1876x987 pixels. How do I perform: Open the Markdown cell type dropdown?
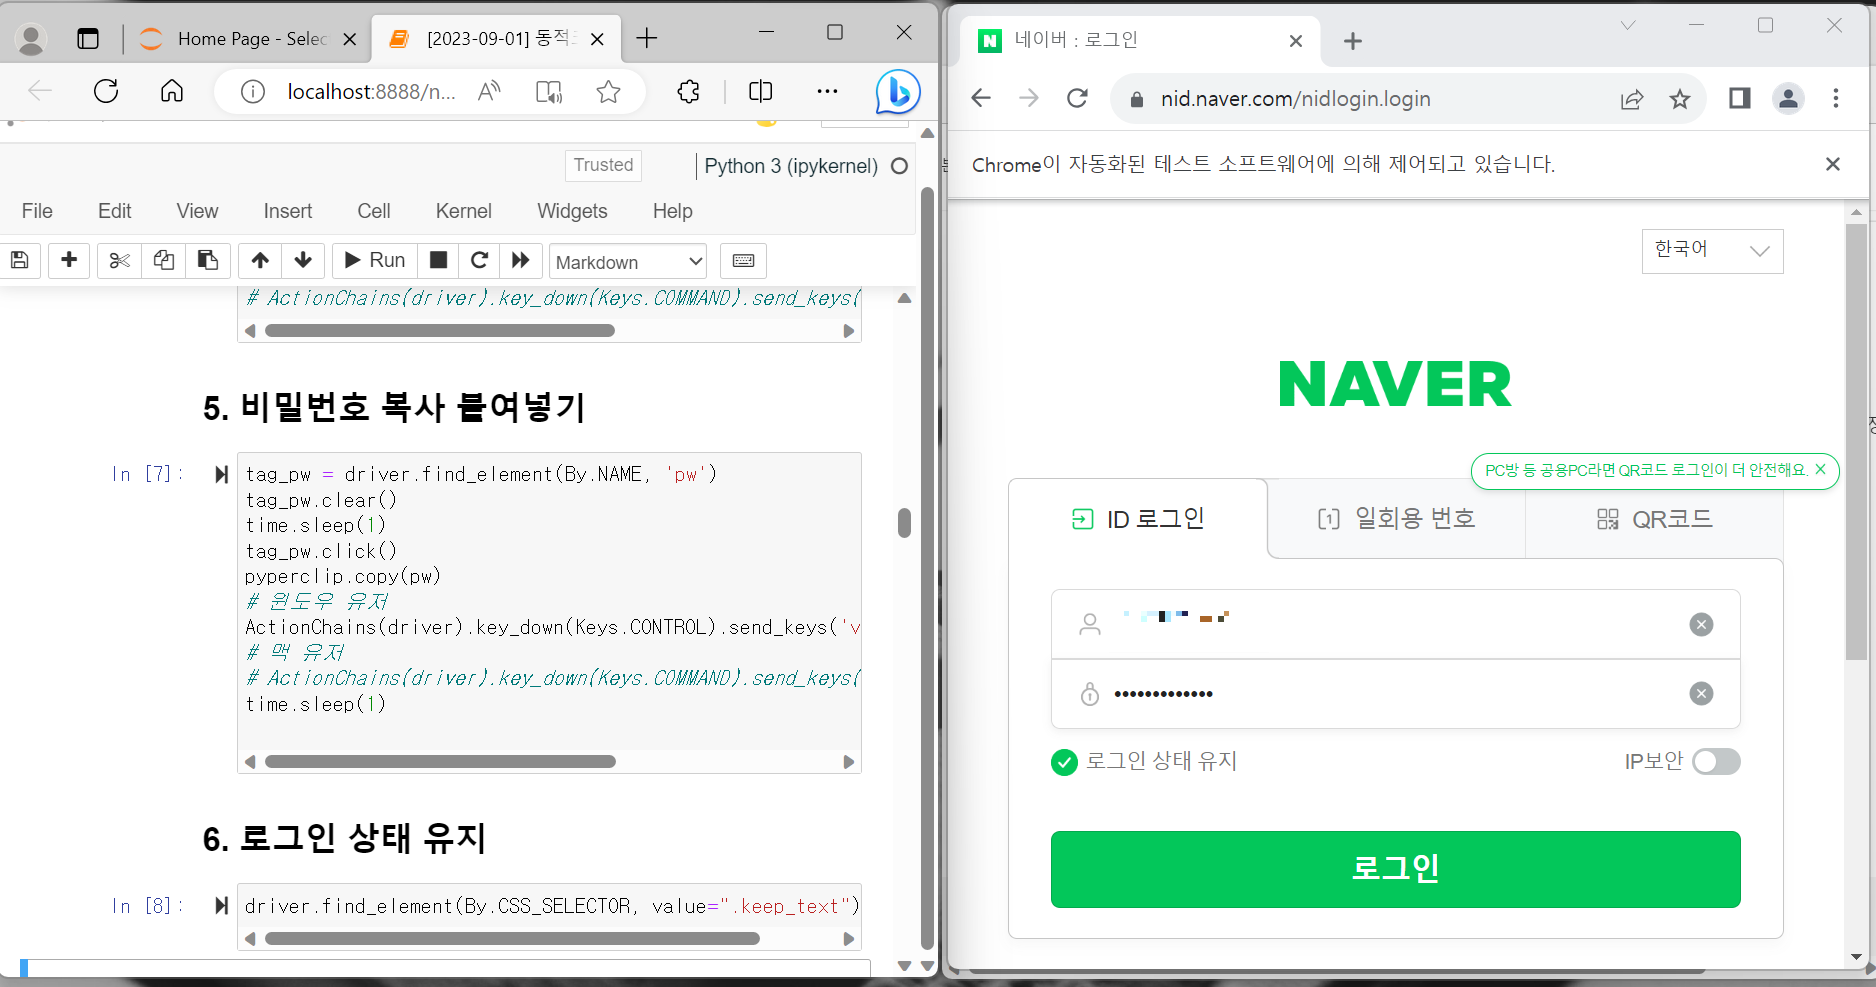pyautogui.click(x=628, y=262)
